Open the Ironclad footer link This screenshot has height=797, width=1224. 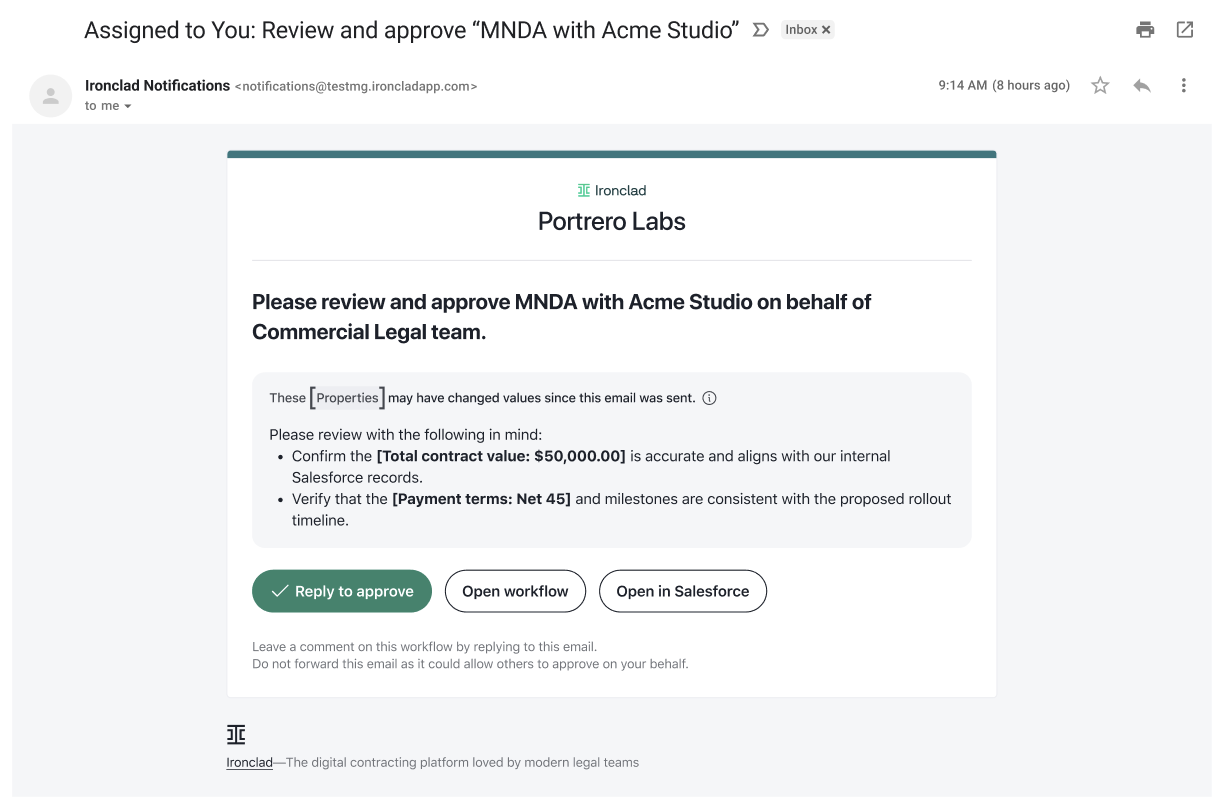250,762
